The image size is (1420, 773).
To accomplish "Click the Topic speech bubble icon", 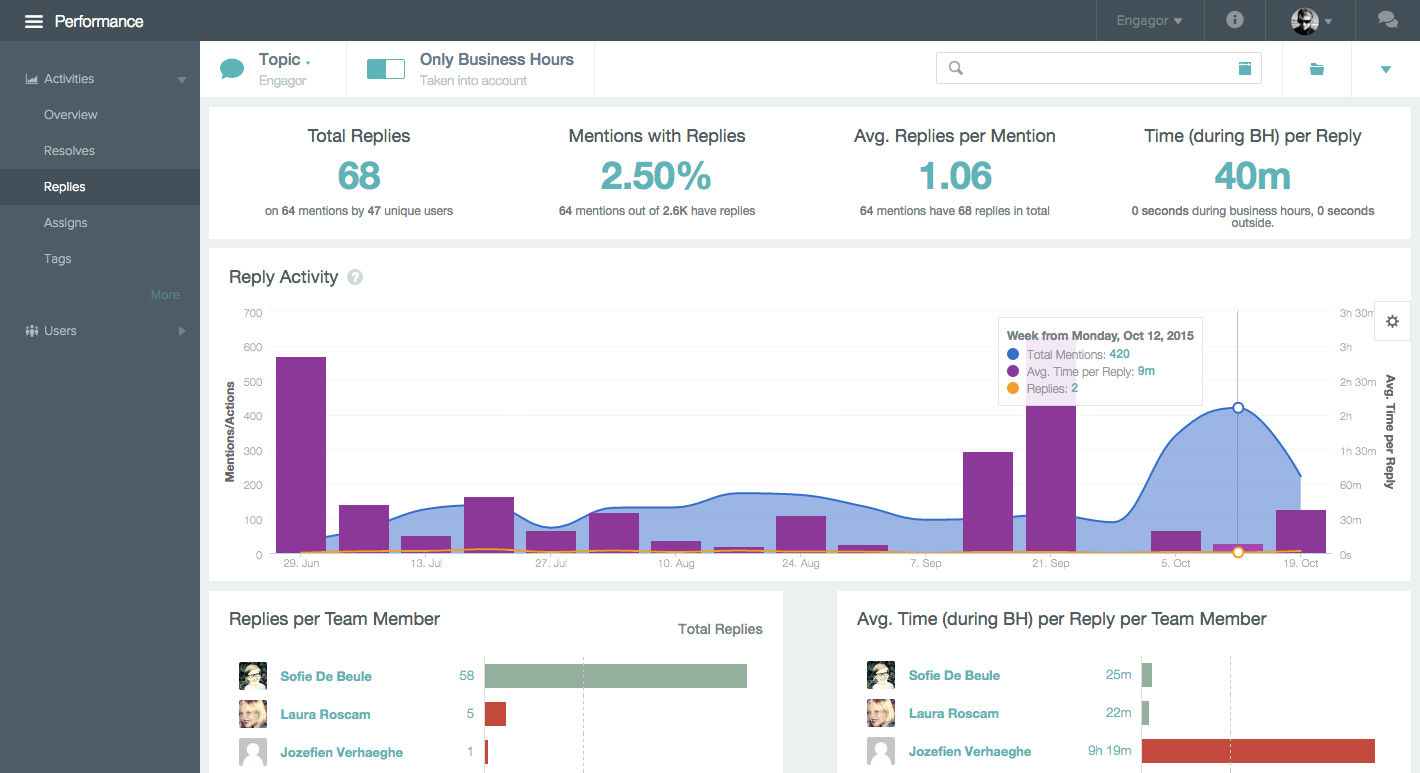I will (x=232, y=69).
